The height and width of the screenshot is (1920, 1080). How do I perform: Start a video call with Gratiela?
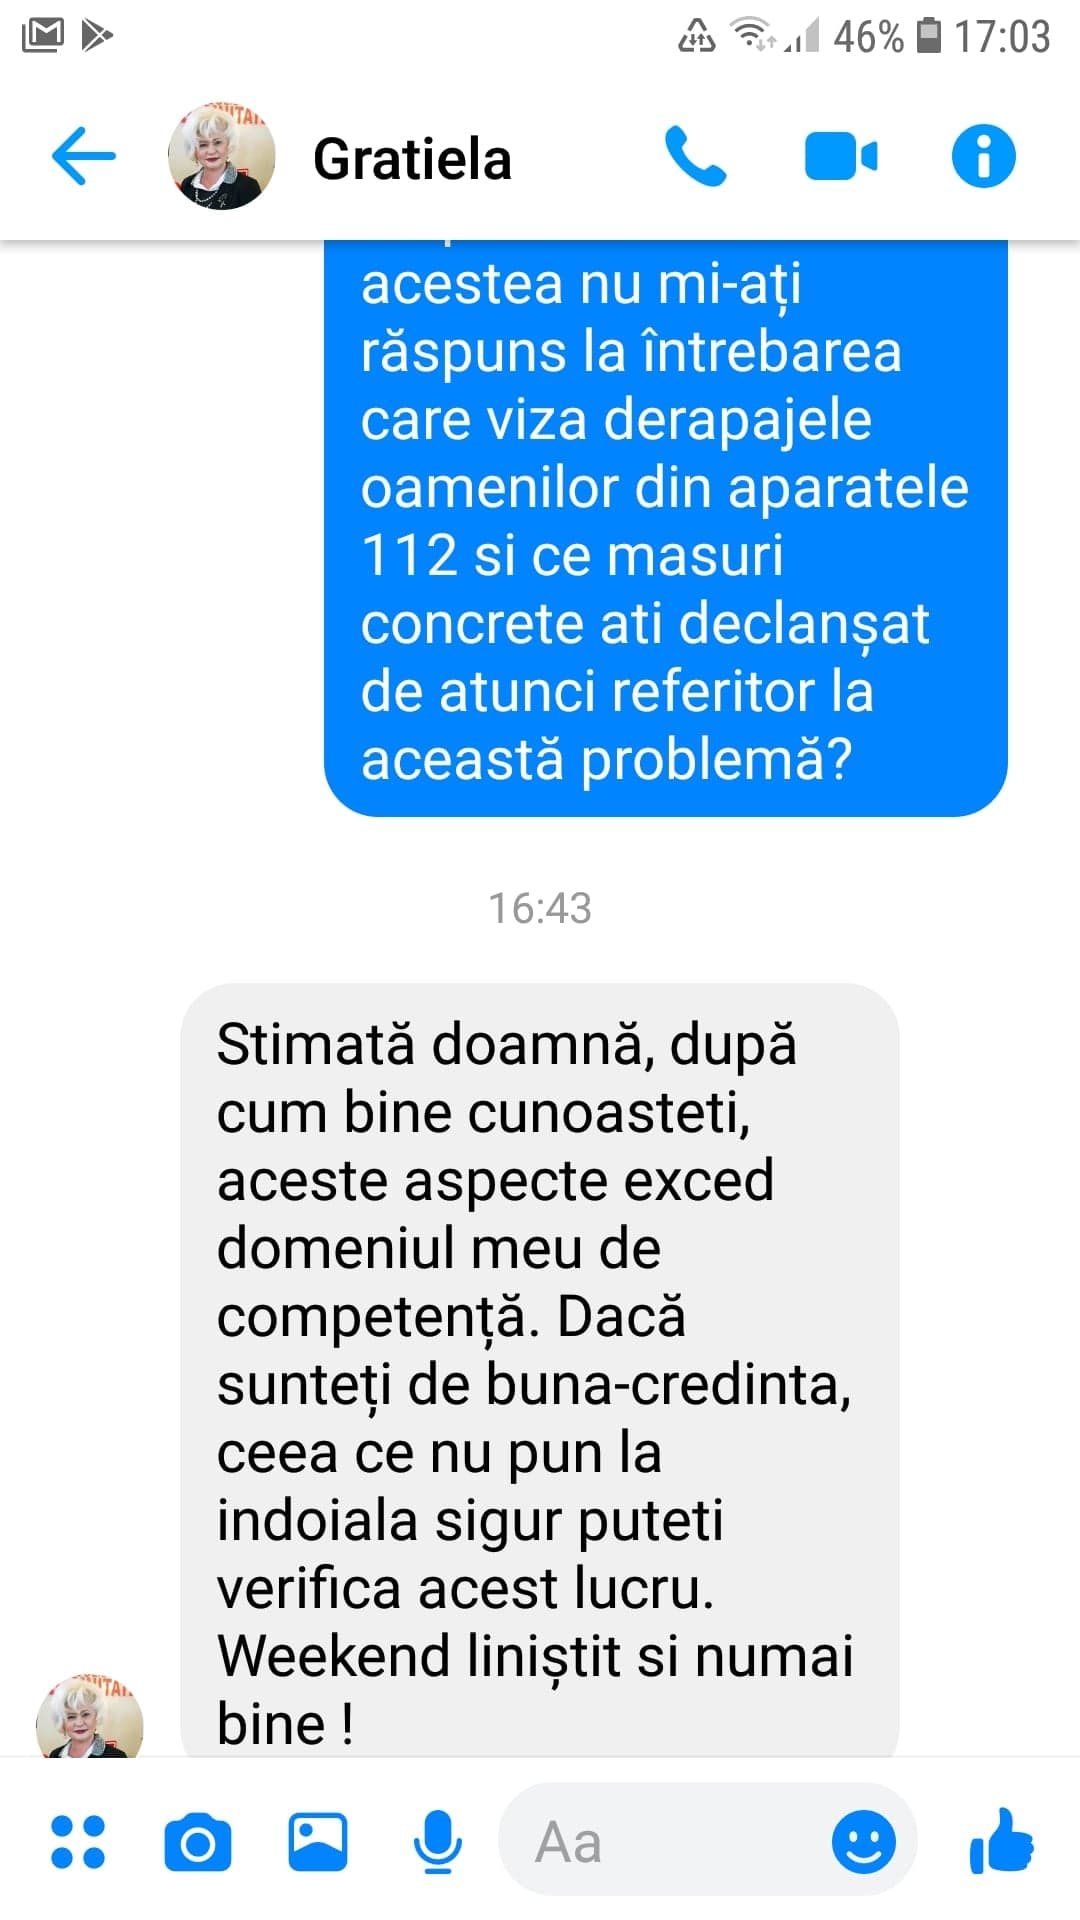(841, 156)
